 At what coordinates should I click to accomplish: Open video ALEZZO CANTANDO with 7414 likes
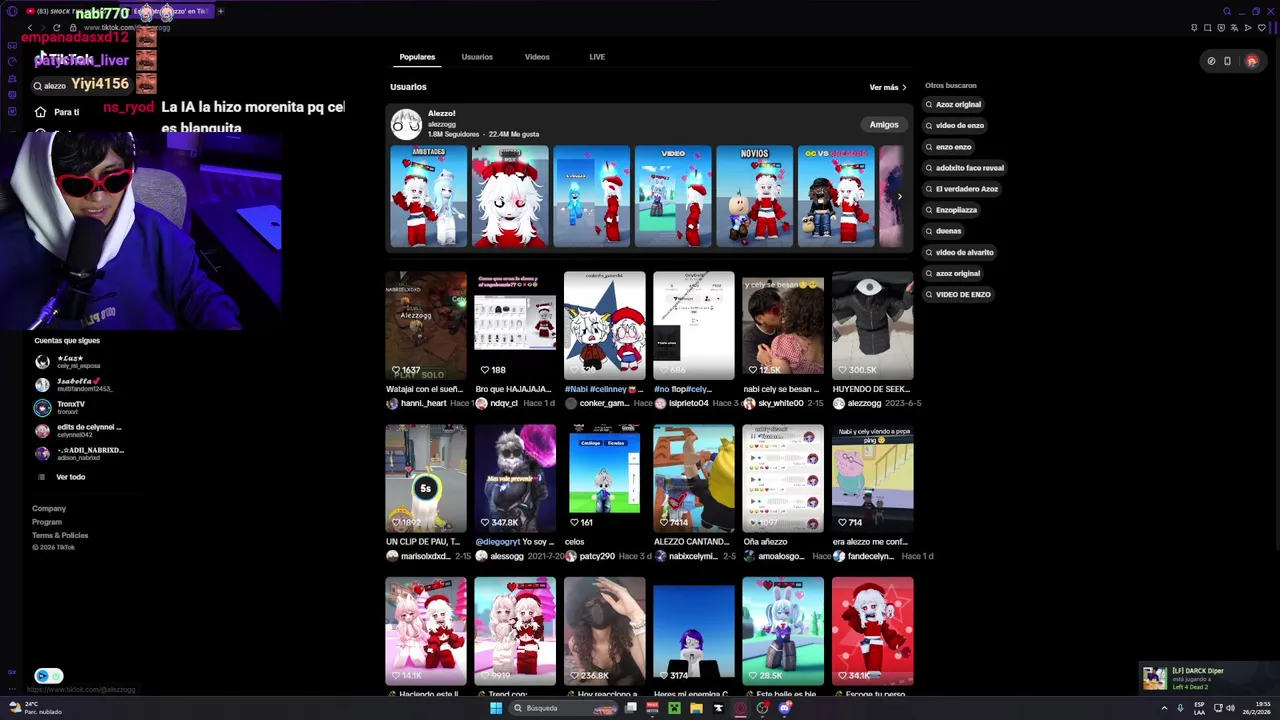(x=694, y=478)
